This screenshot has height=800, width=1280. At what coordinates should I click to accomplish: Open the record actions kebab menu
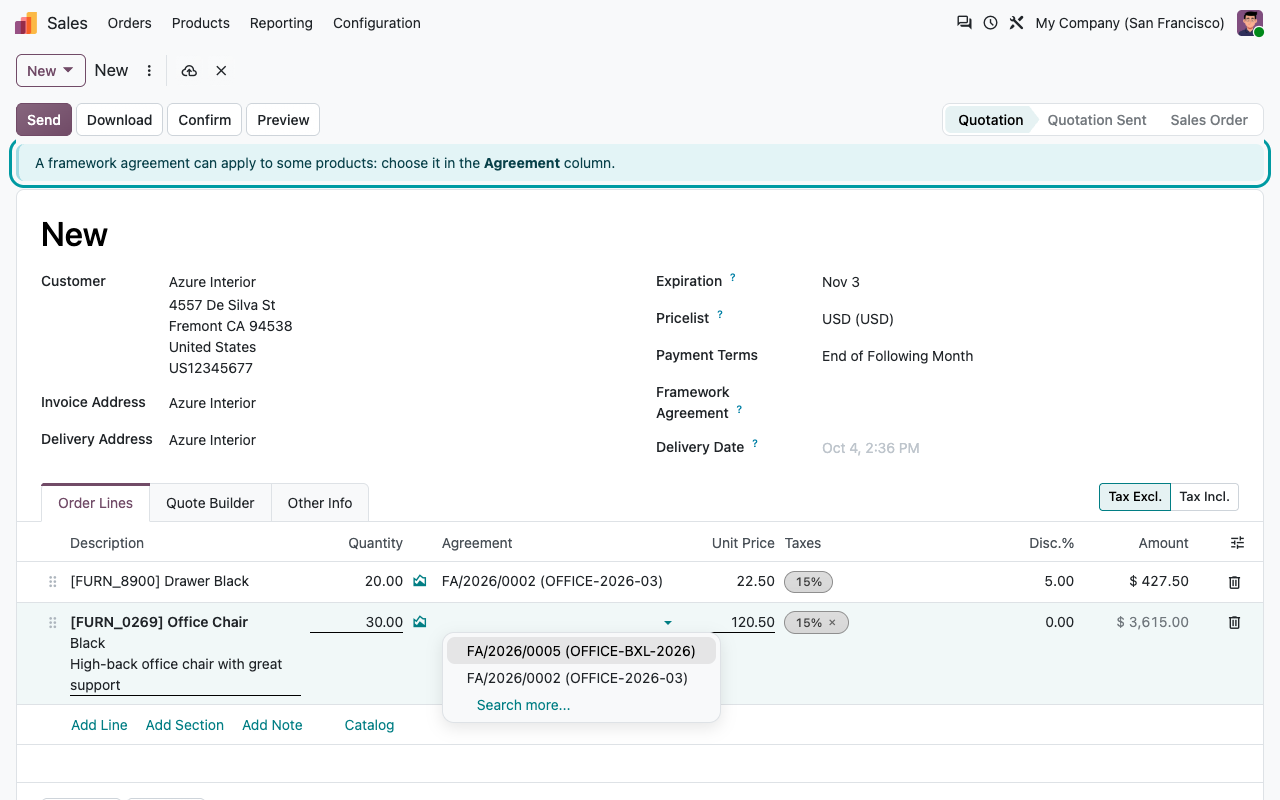pos(149,71)
